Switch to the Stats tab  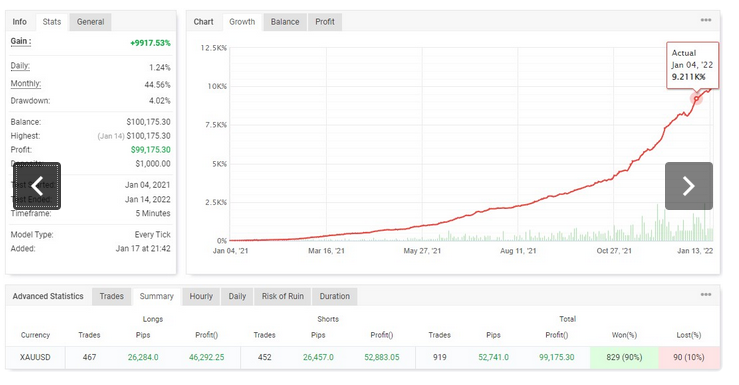[x=52, y=22]
